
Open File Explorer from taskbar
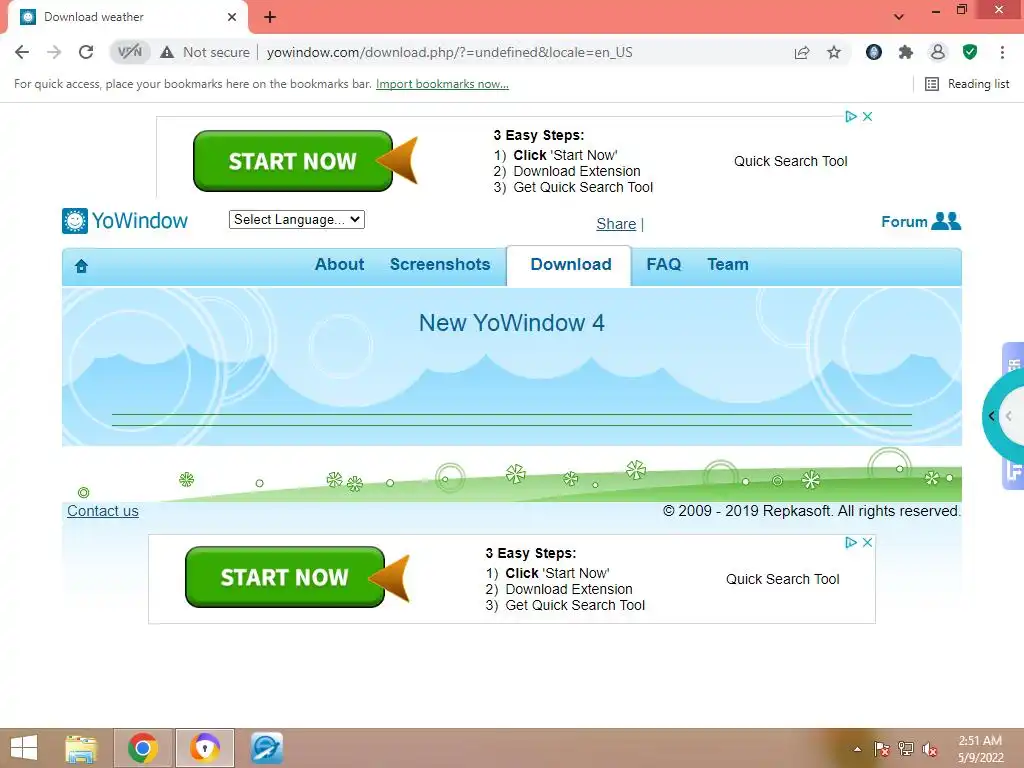(x=81, y=748)
